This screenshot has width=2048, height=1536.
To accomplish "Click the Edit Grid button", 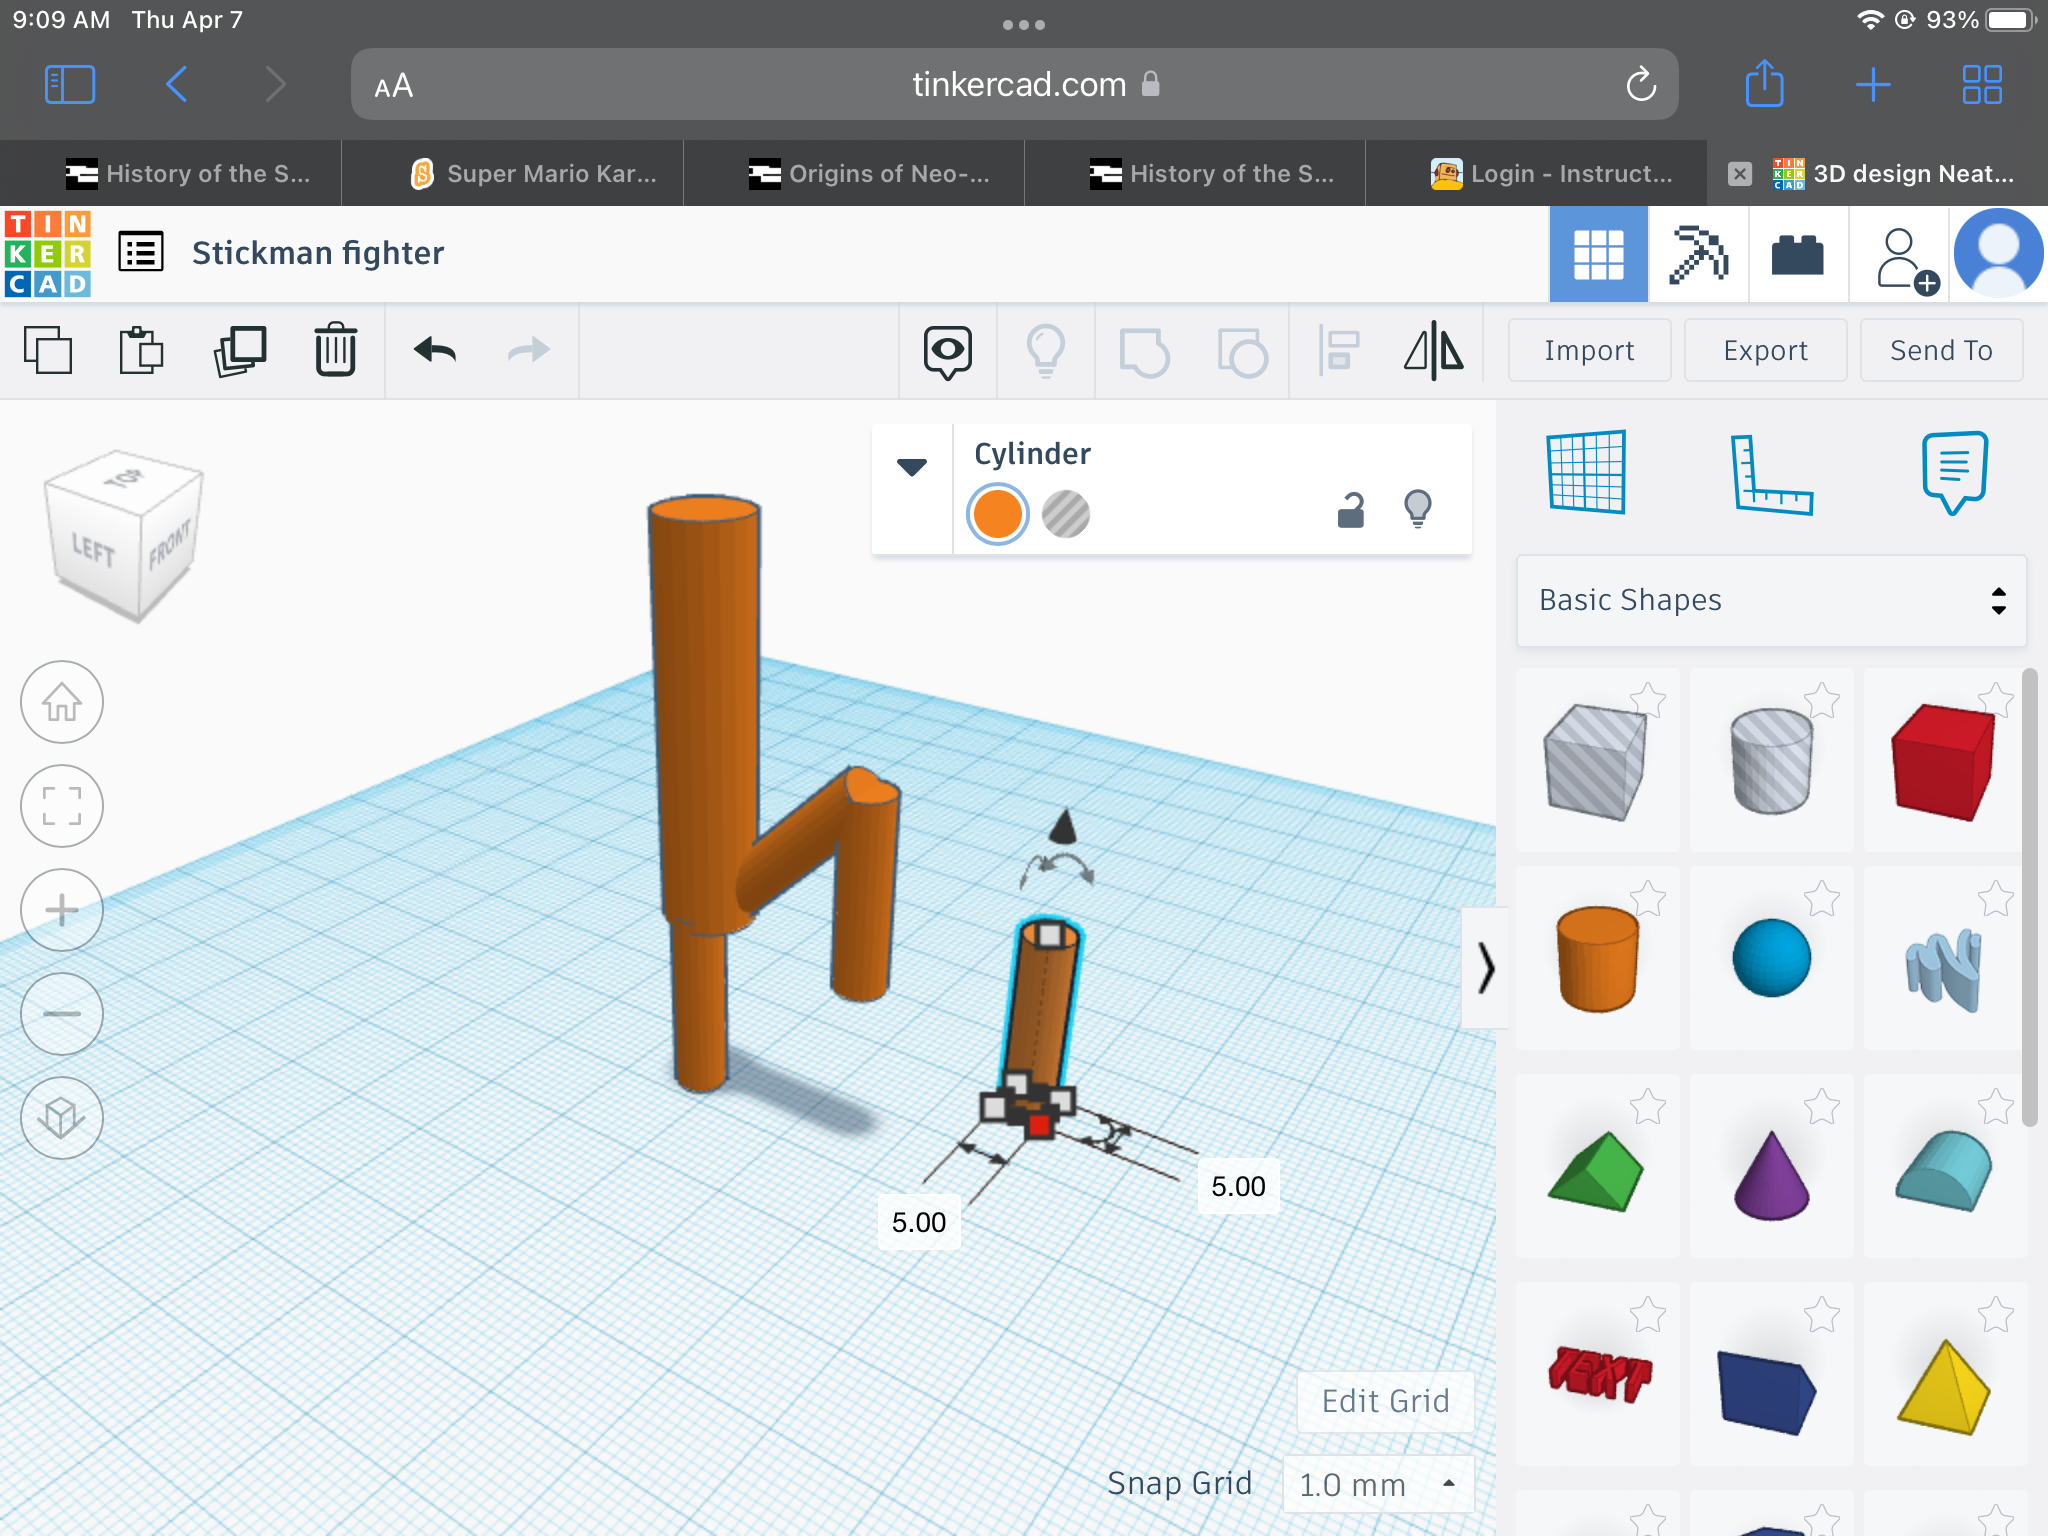I will tap(1385, 1401).
